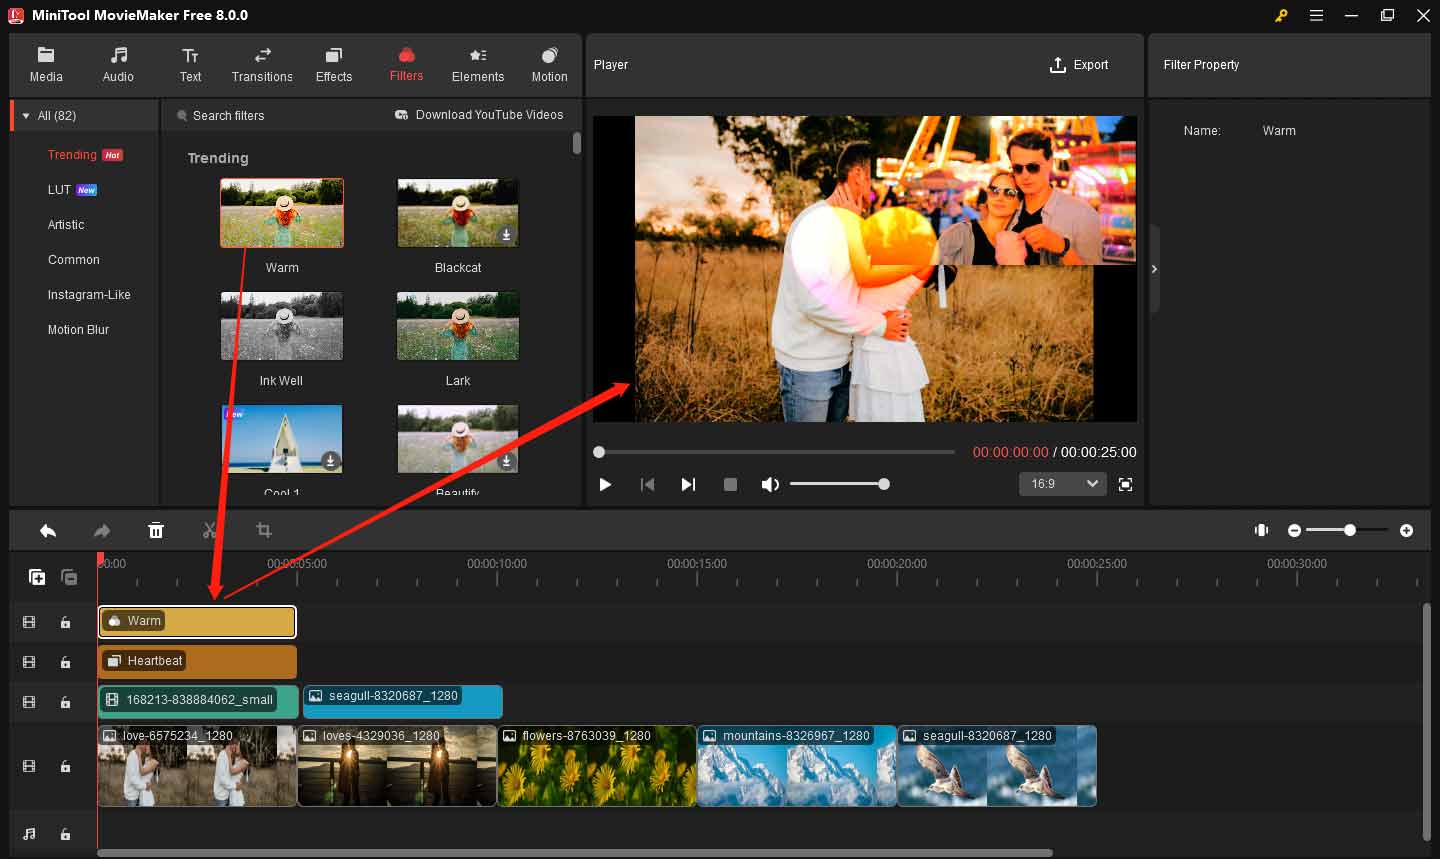Image resolution: width=1440 pixels, height=859 pixels.
Task: Play the video preview
Action: [x=605, y=485]
